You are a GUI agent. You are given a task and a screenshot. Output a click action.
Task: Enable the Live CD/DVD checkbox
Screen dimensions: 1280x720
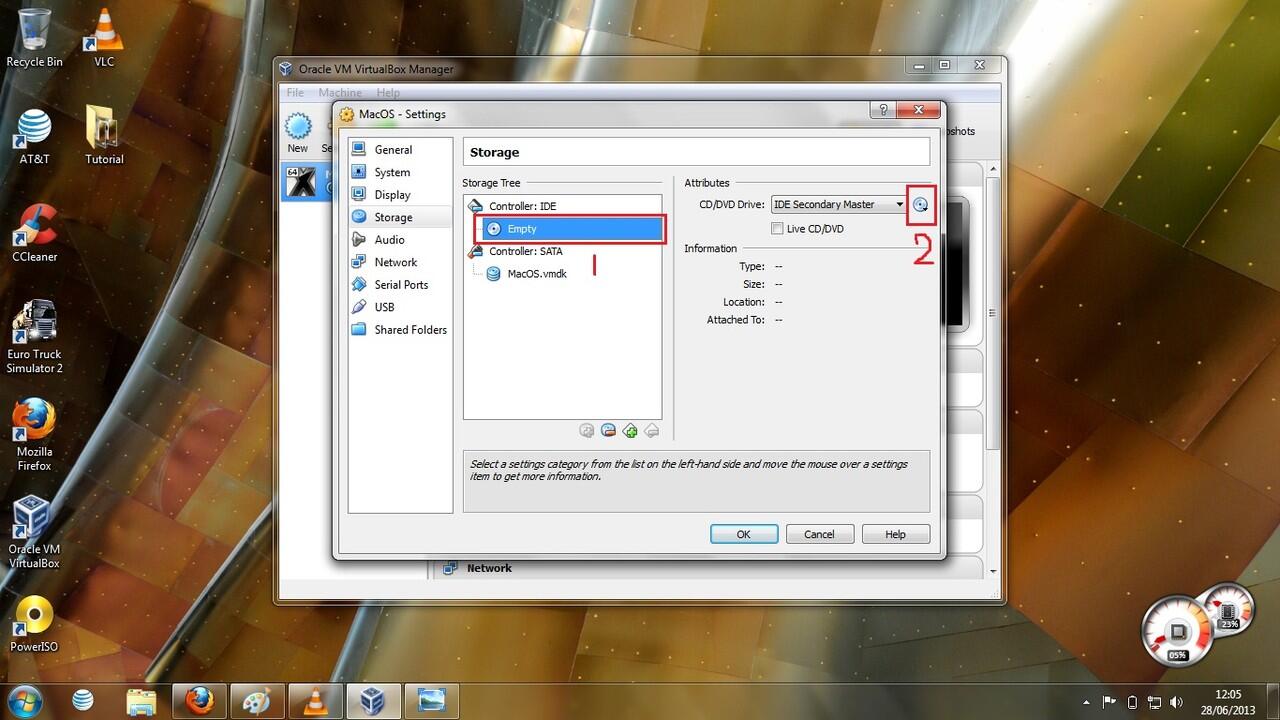(x=777, y=229)
